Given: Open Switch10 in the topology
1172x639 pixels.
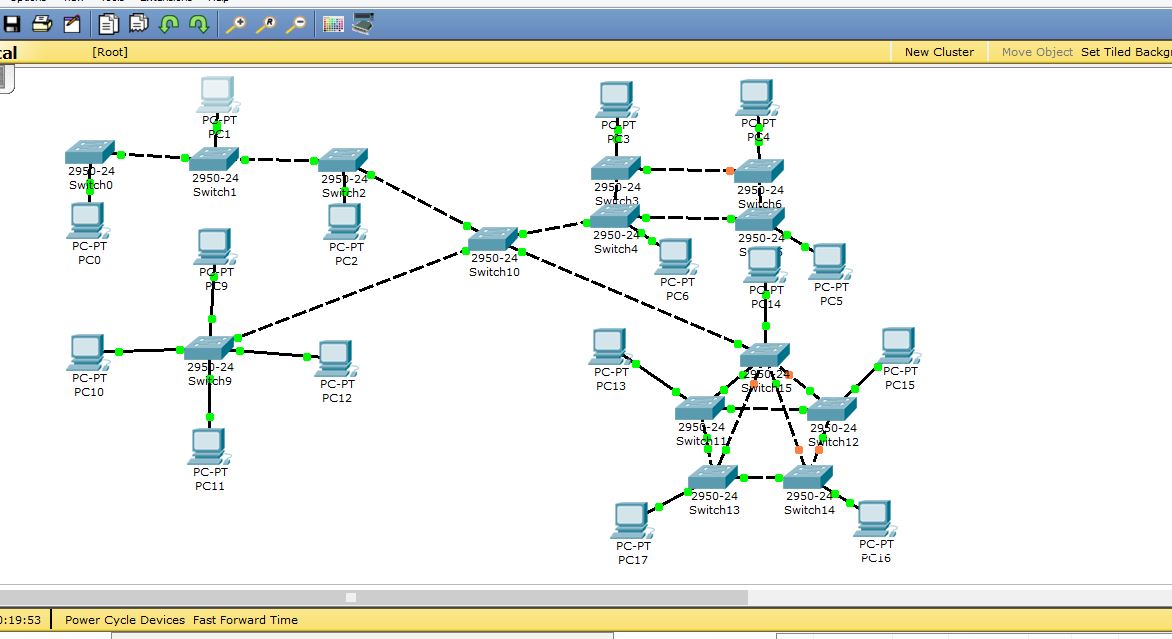Looking at the screenshot, I should click(x=492, y=242).
